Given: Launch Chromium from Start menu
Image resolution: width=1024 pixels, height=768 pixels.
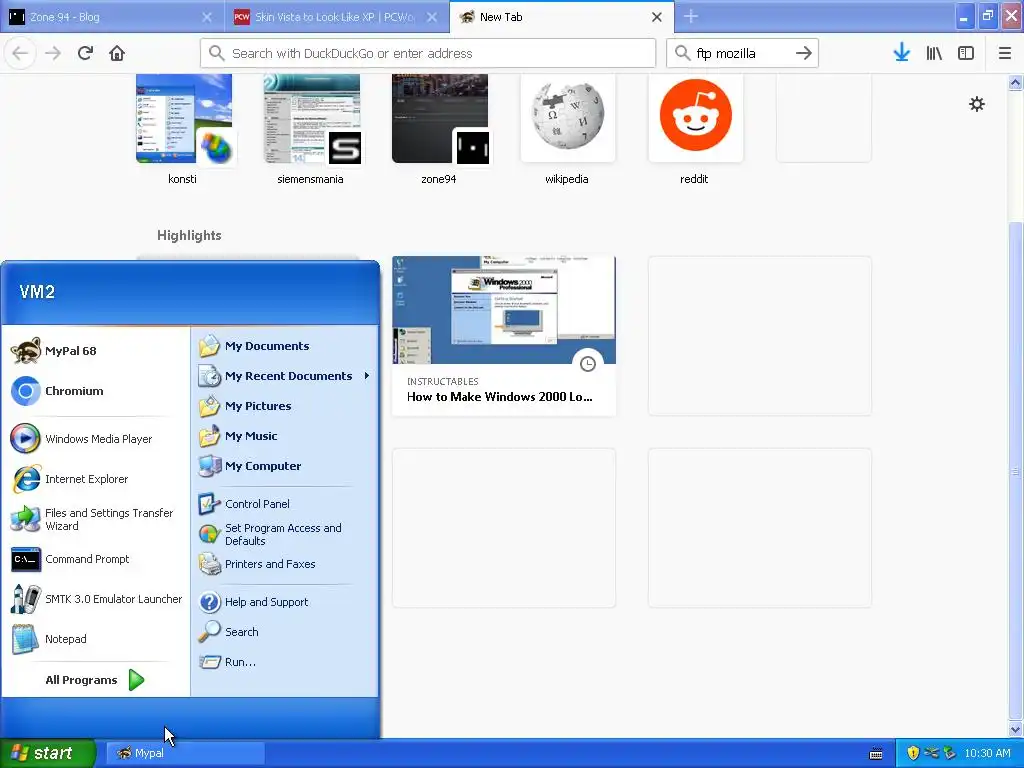Looking at the screenshot, I should click(x=97, y=391).
